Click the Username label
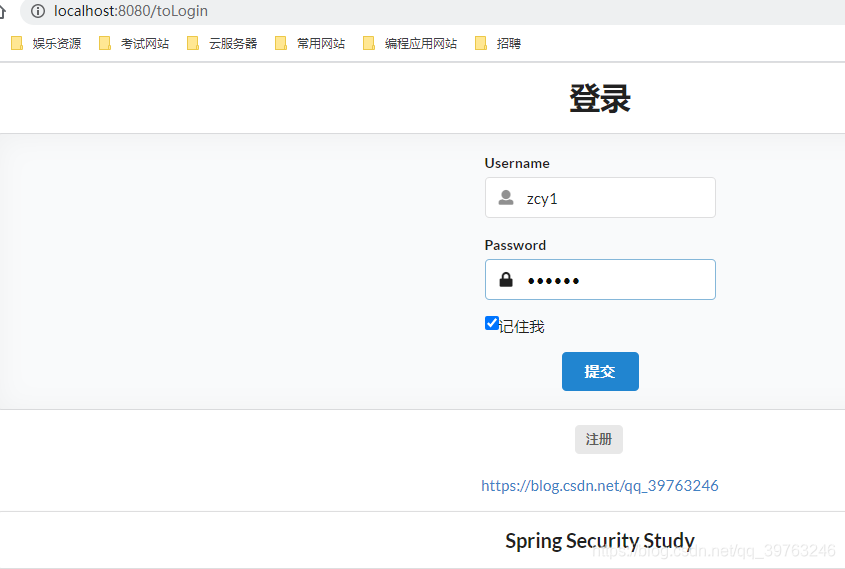 517,163
